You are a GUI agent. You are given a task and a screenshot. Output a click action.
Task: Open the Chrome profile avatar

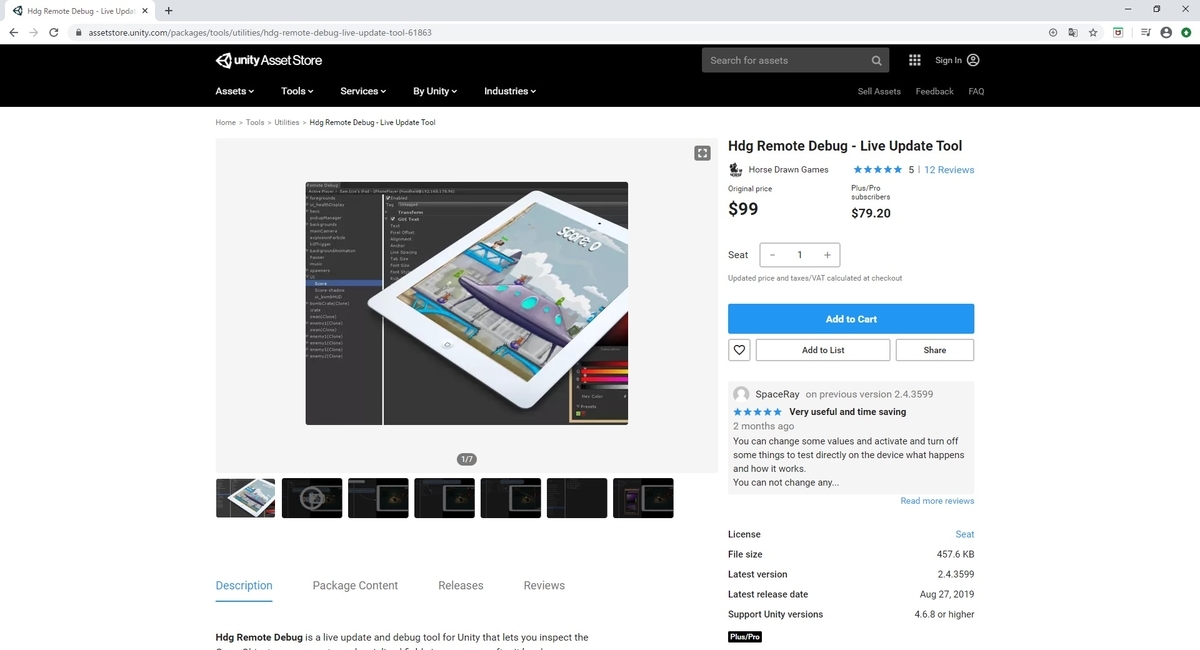pyautogui.click(x=1166, y=32)
